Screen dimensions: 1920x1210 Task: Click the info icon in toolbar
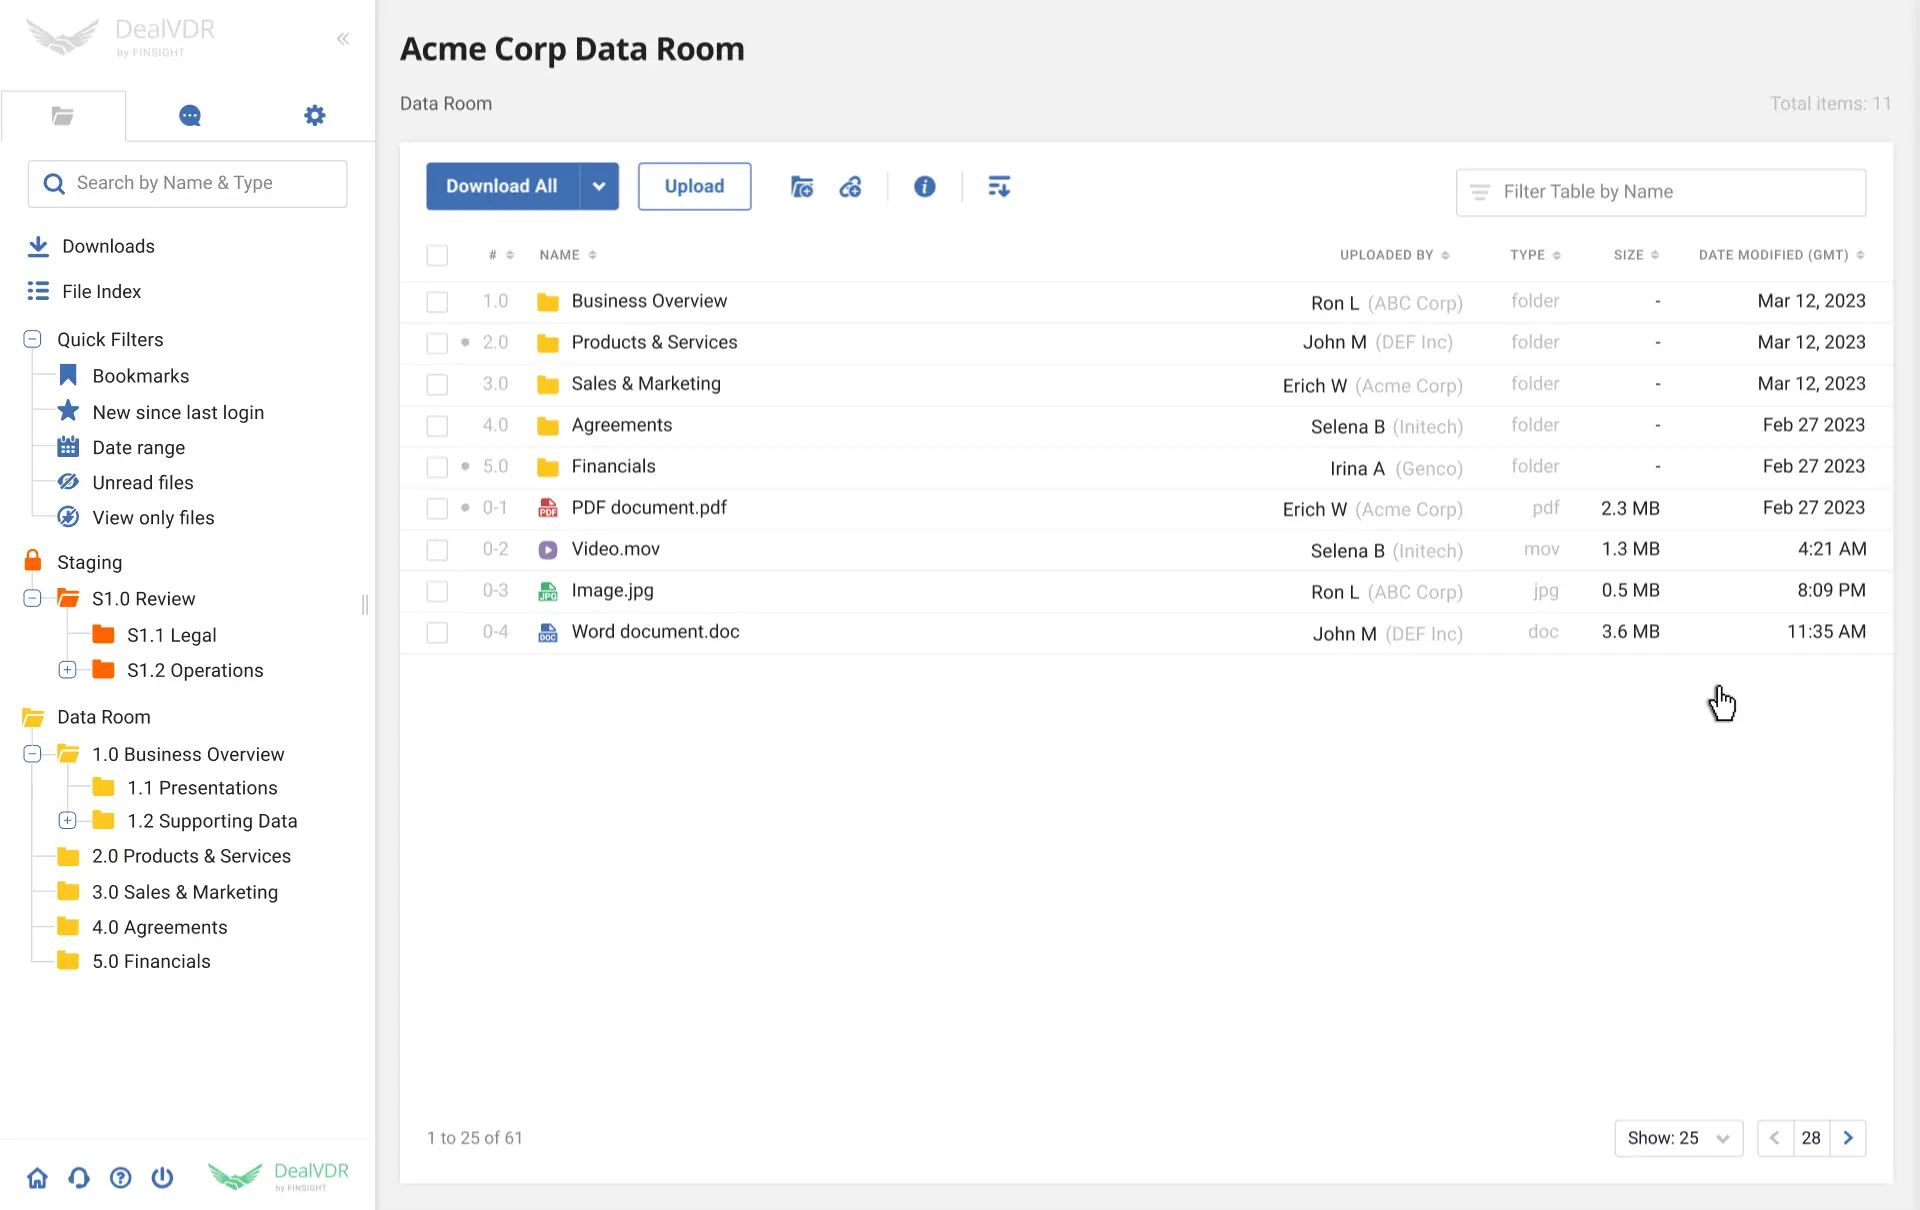[x=924, y=187]
